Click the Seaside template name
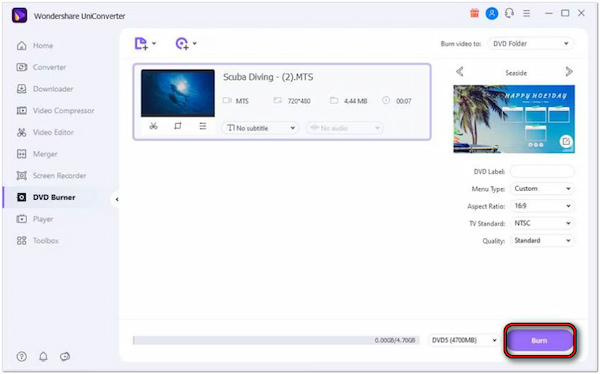 (516, 73)
